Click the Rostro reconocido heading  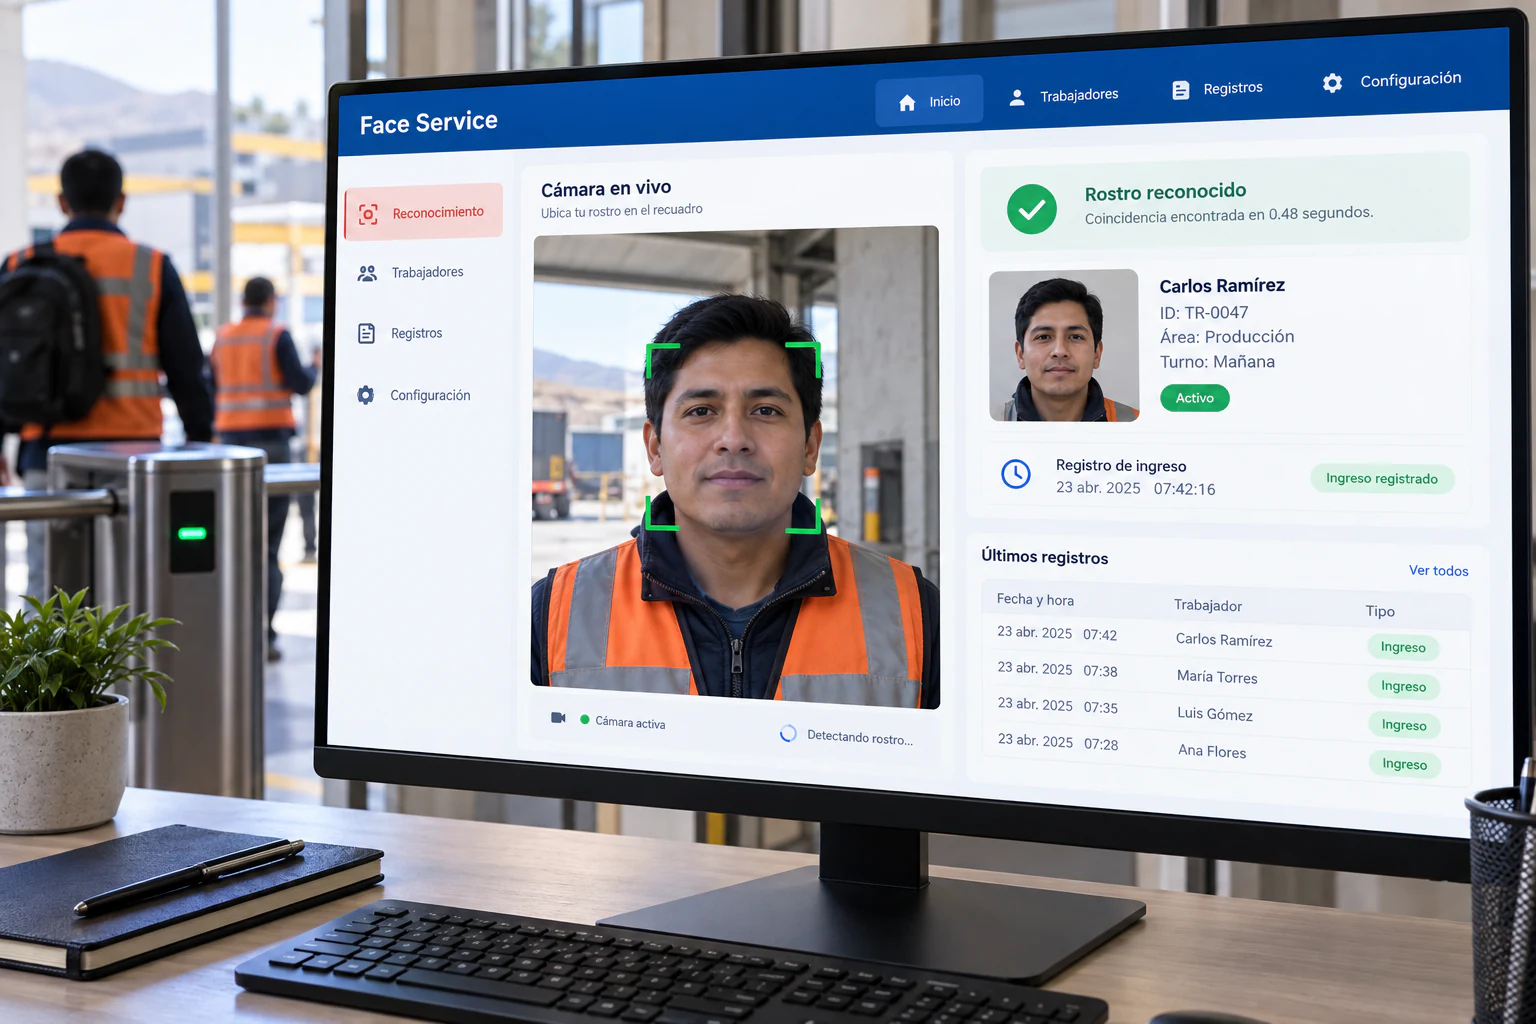(1166, 192)
